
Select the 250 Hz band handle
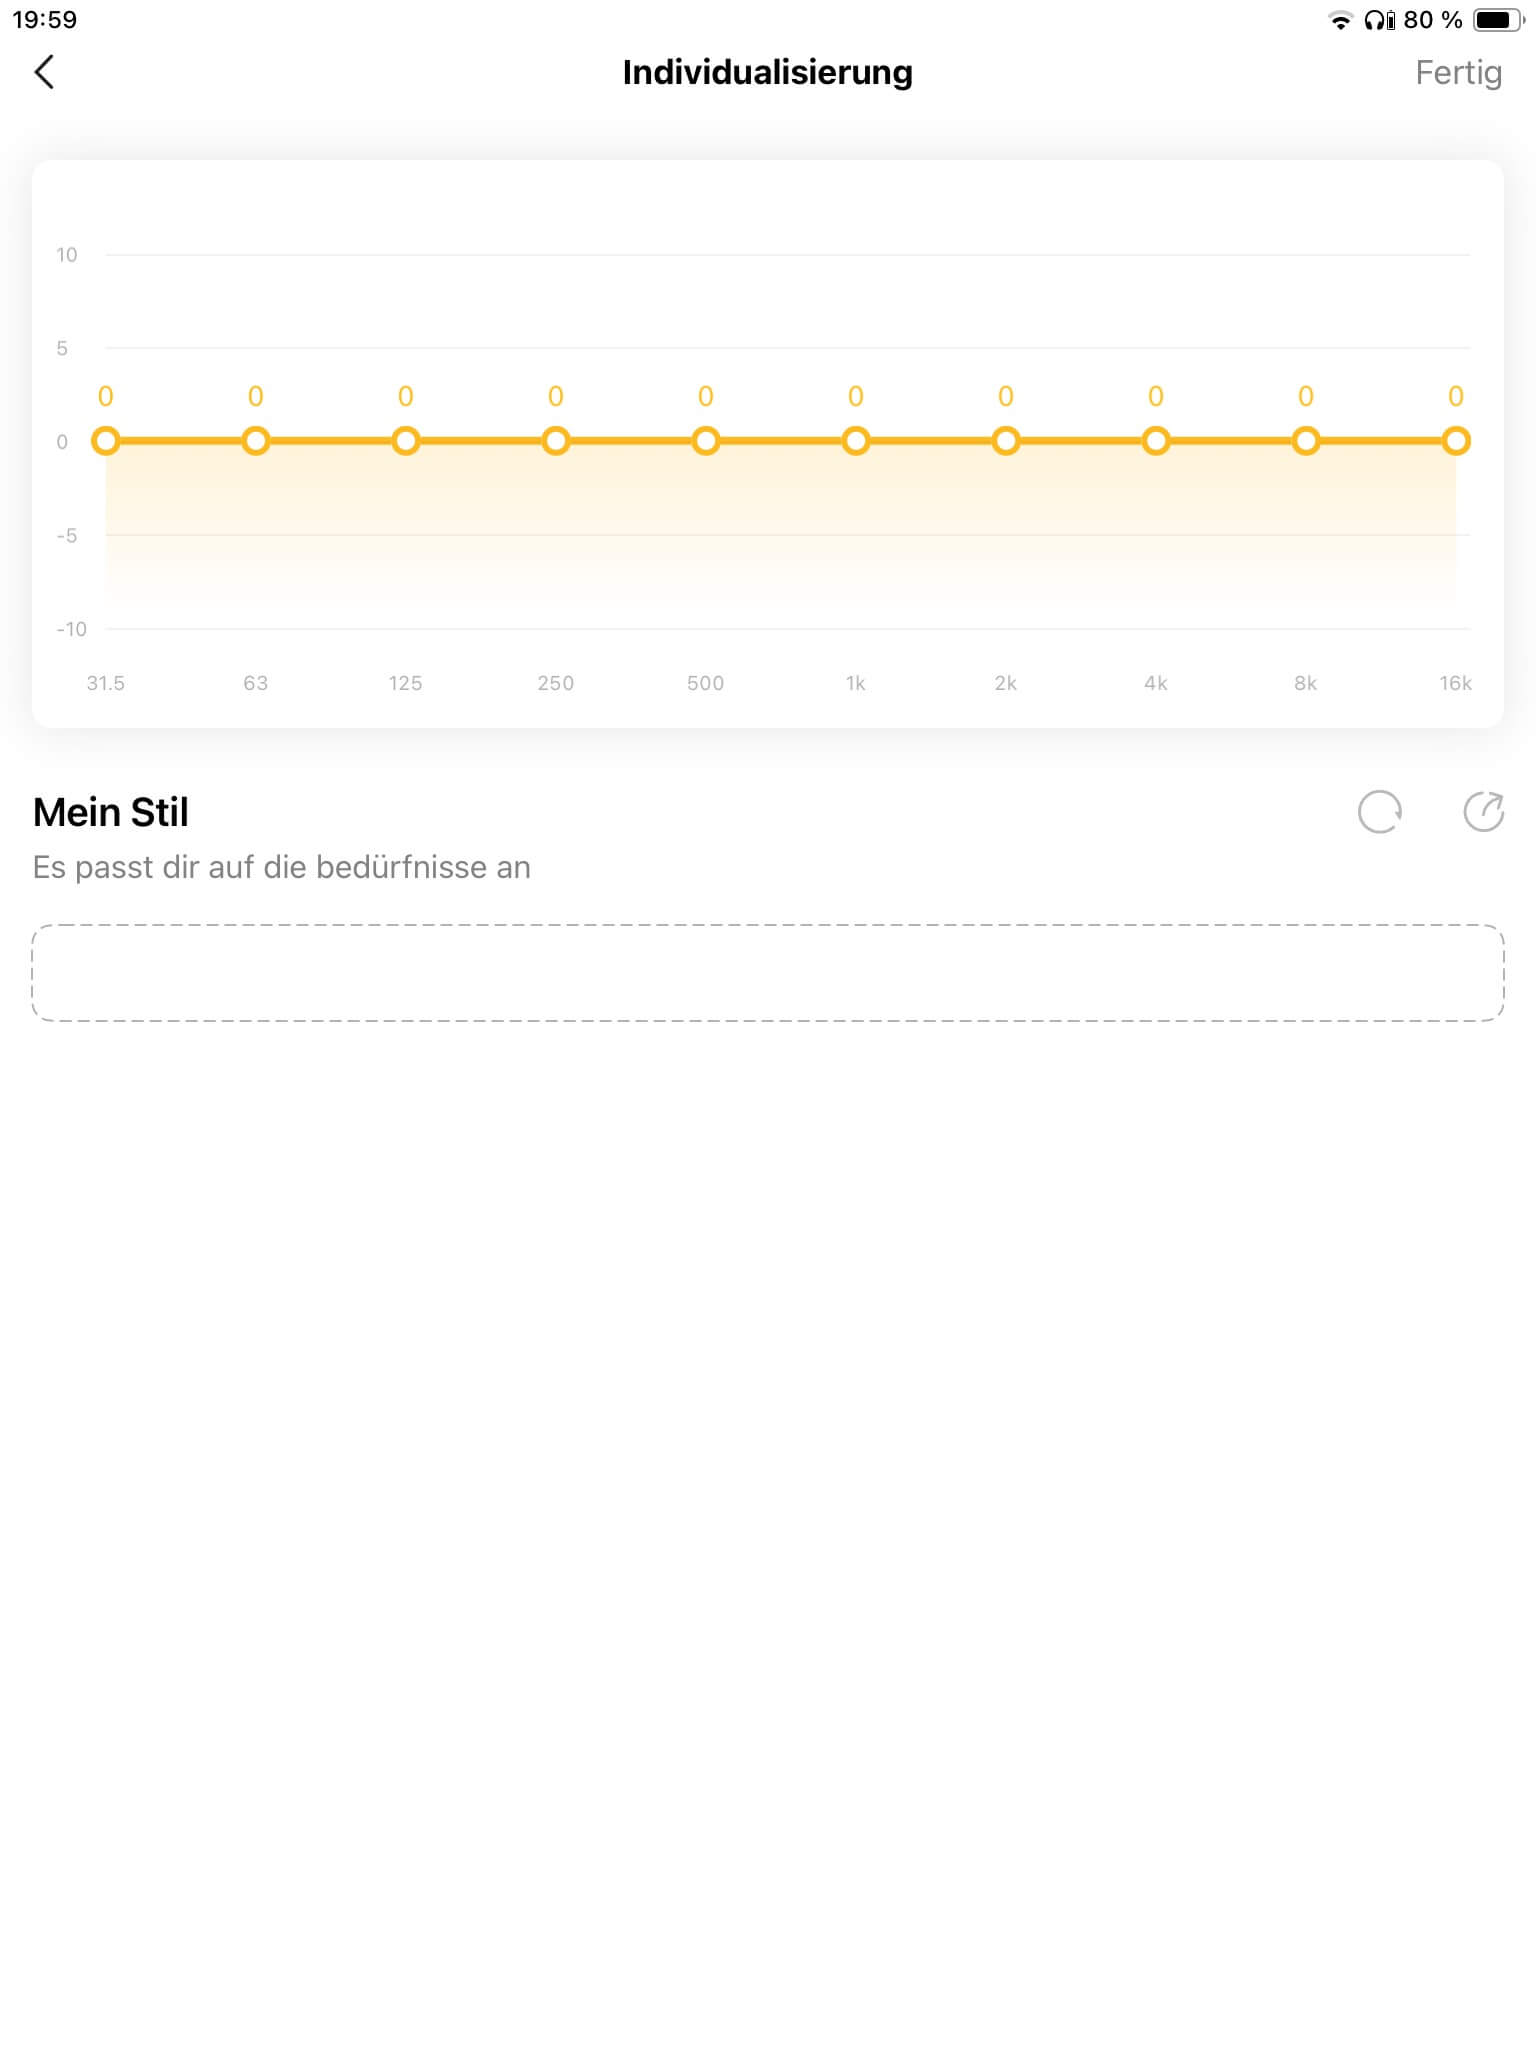tap(556, 441)
